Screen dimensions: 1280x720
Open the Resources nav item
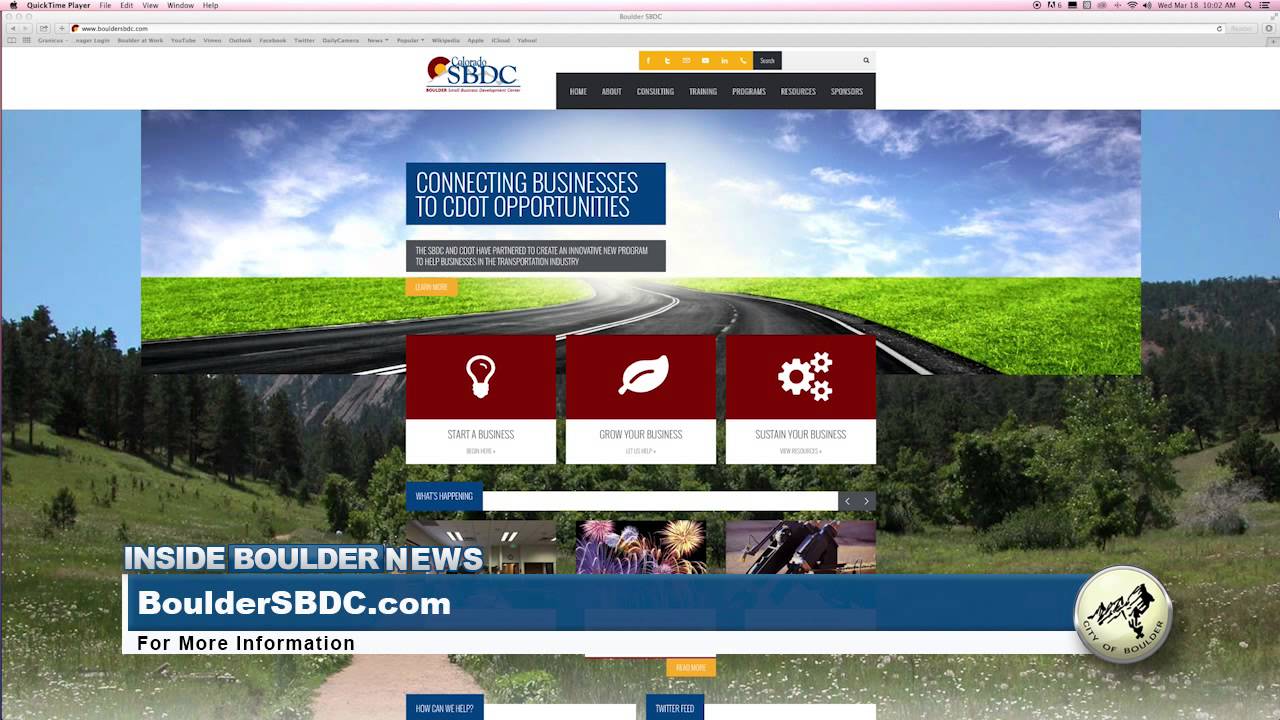tap(798, 91)
